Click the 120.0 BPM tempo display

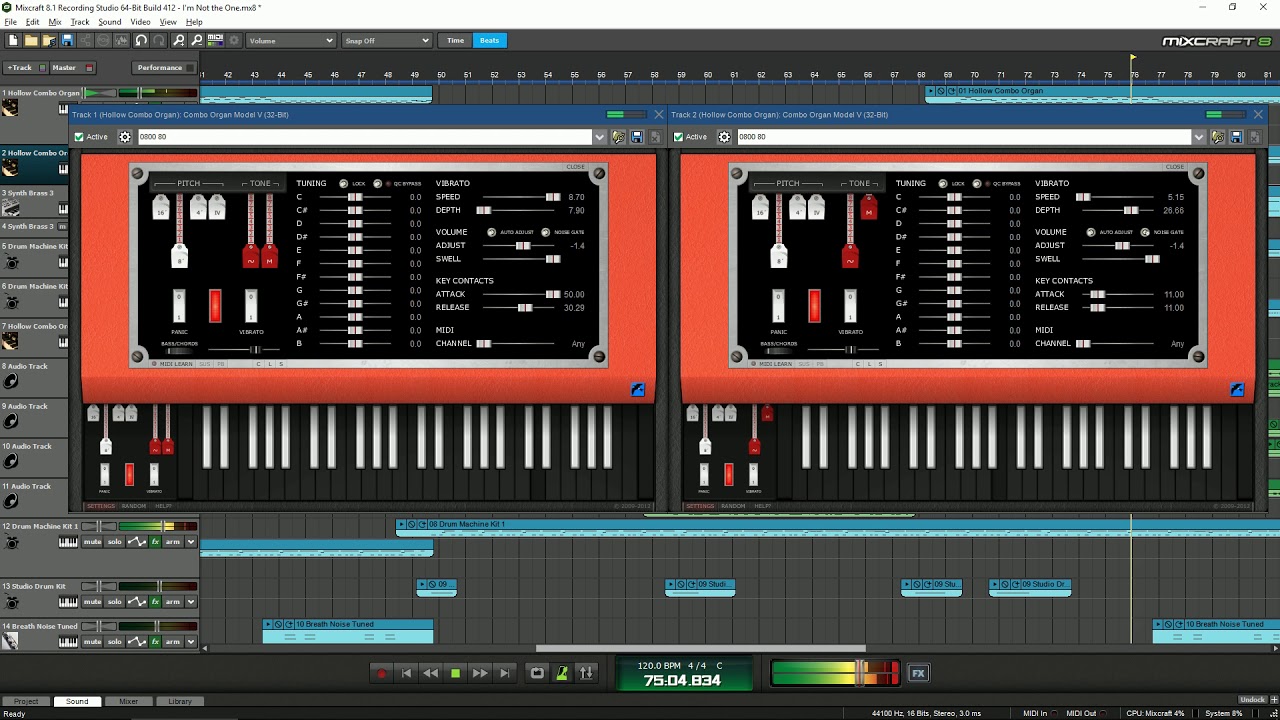pos(659,665)
